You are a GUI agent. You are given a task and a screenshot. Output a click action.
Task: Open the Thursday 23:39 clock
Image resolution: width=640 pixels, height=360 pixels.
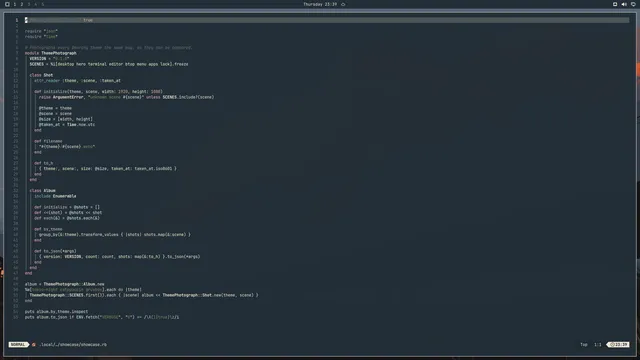pyautogui.click(x=320, y=4)
